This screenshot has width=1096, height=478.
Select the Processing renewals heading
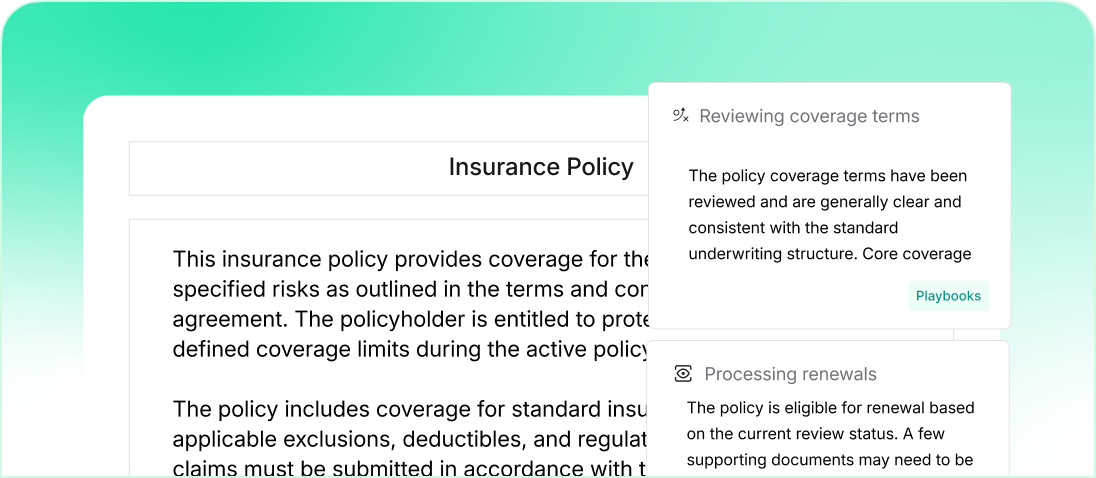(790, 374)
